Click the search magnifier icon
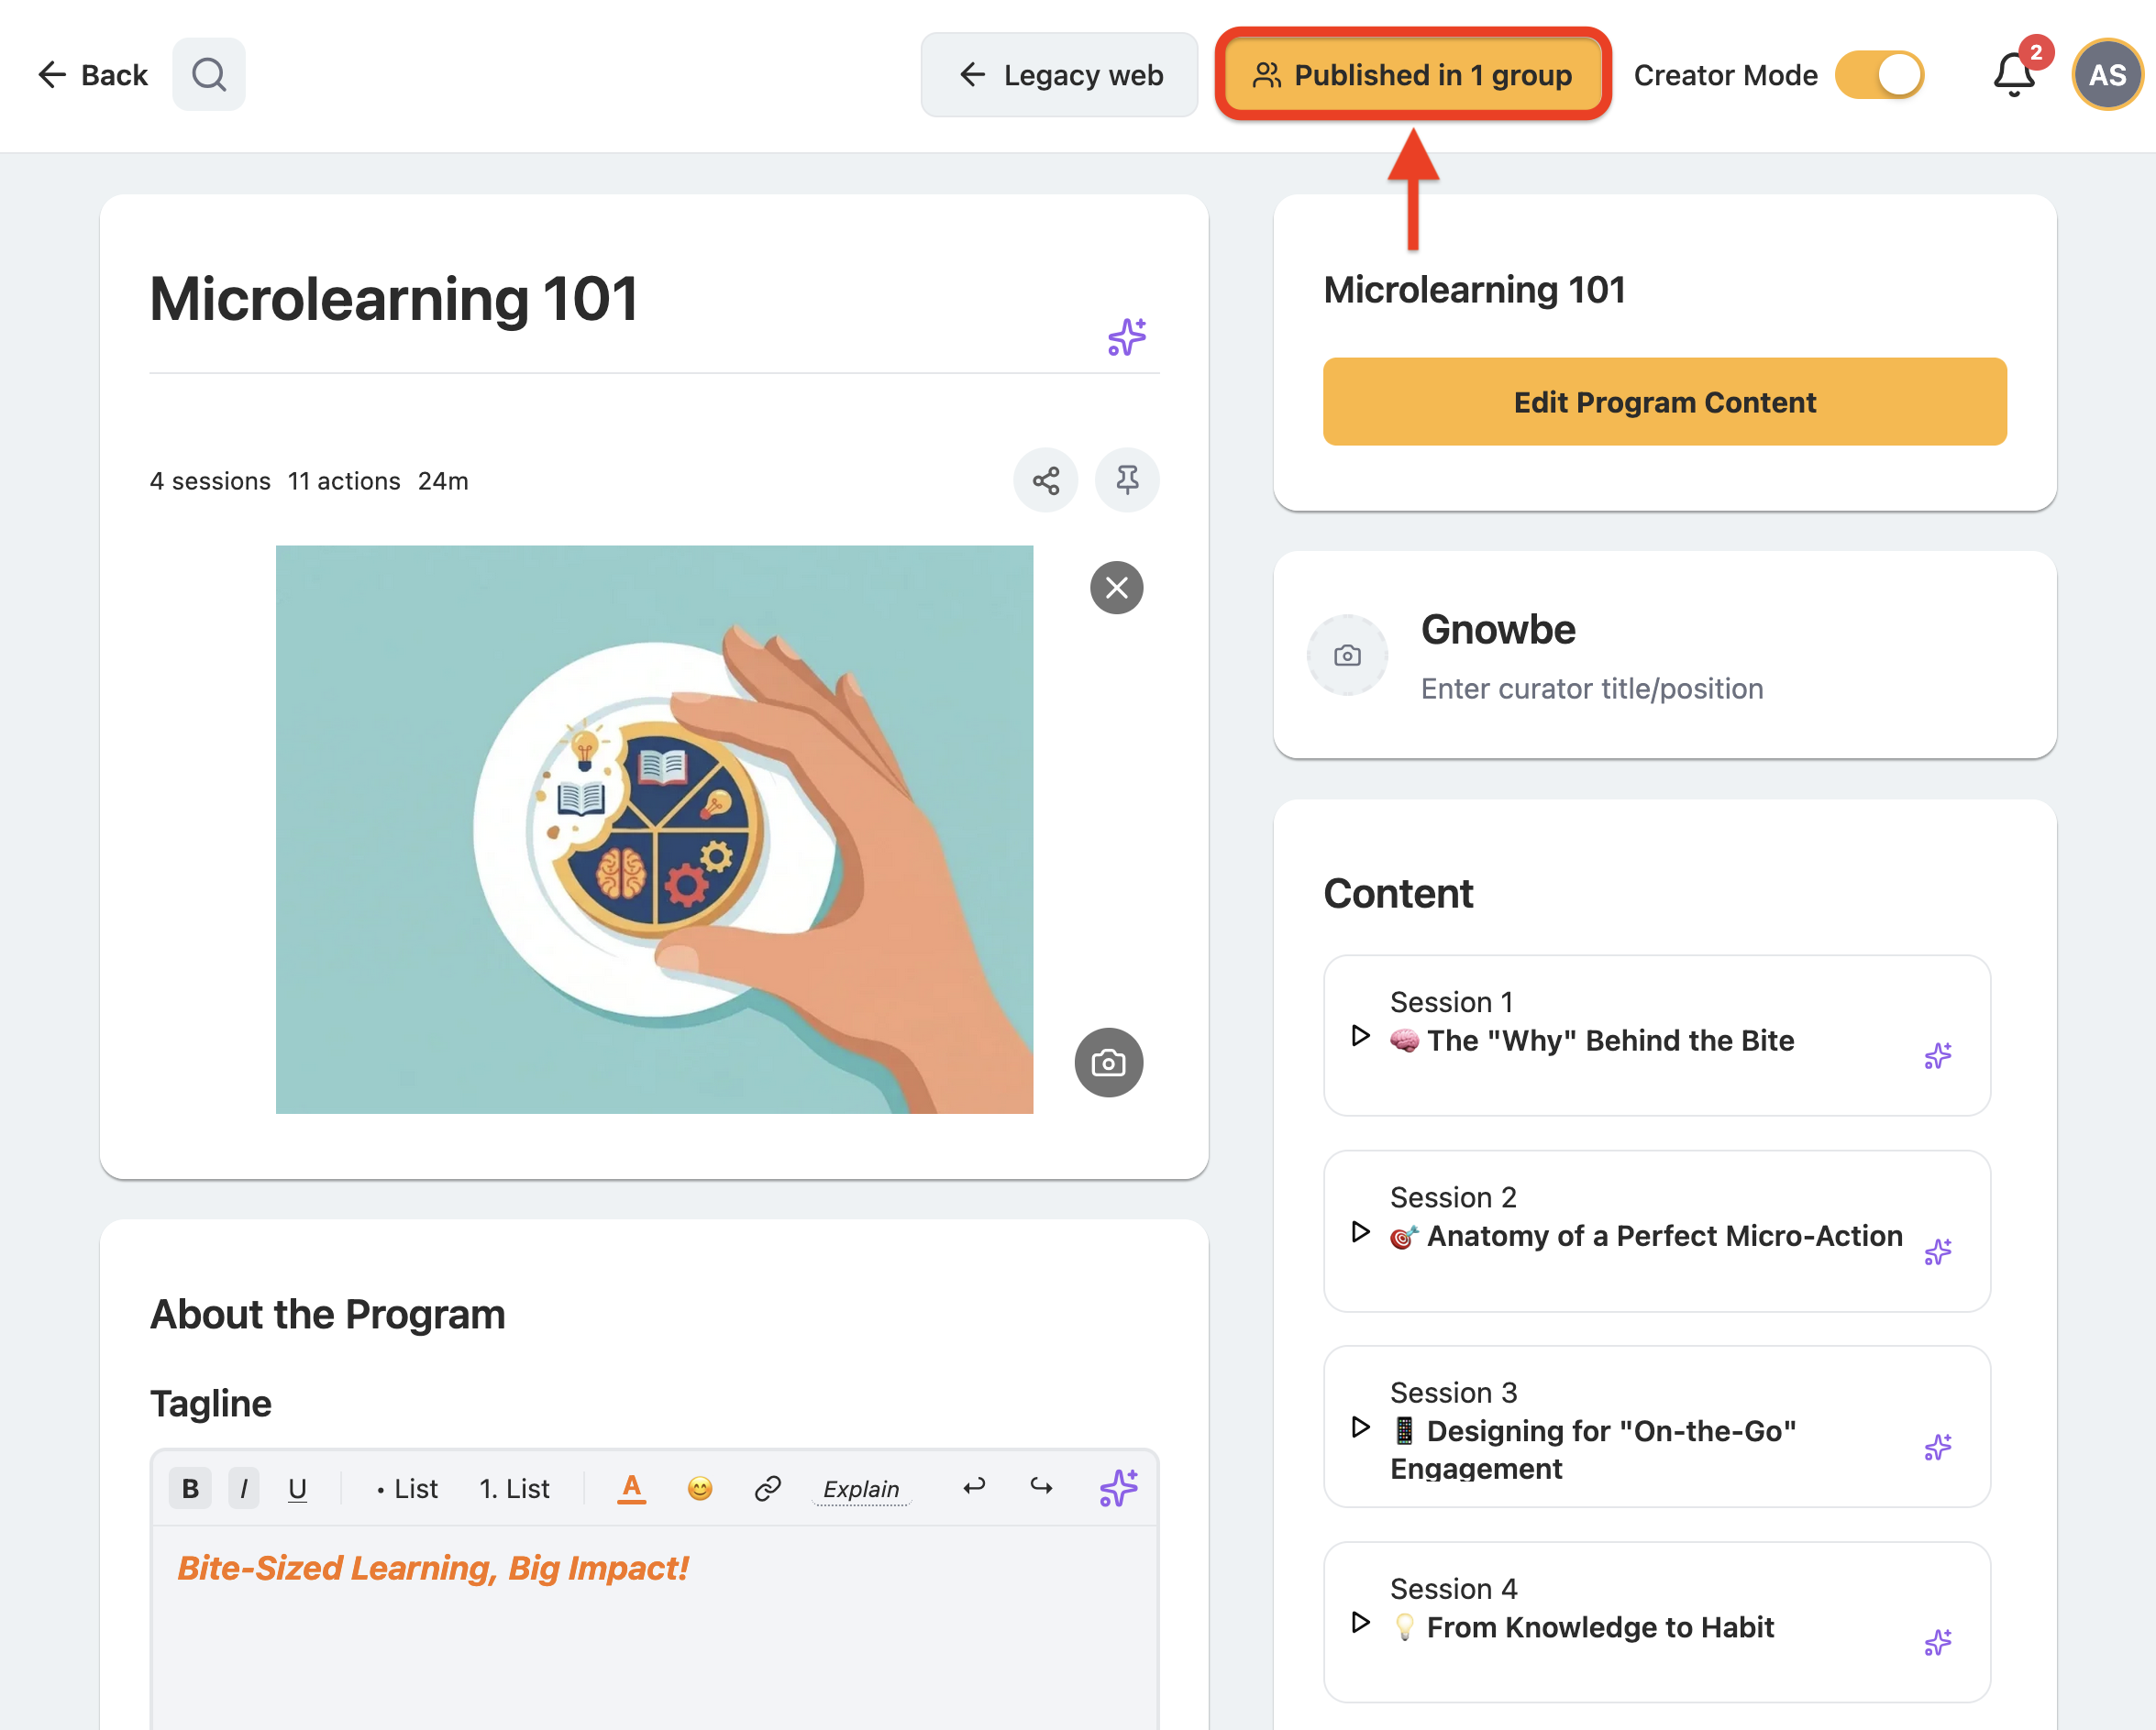Viewport: 2156px width, 1730px height. click(x=209, y=74)
